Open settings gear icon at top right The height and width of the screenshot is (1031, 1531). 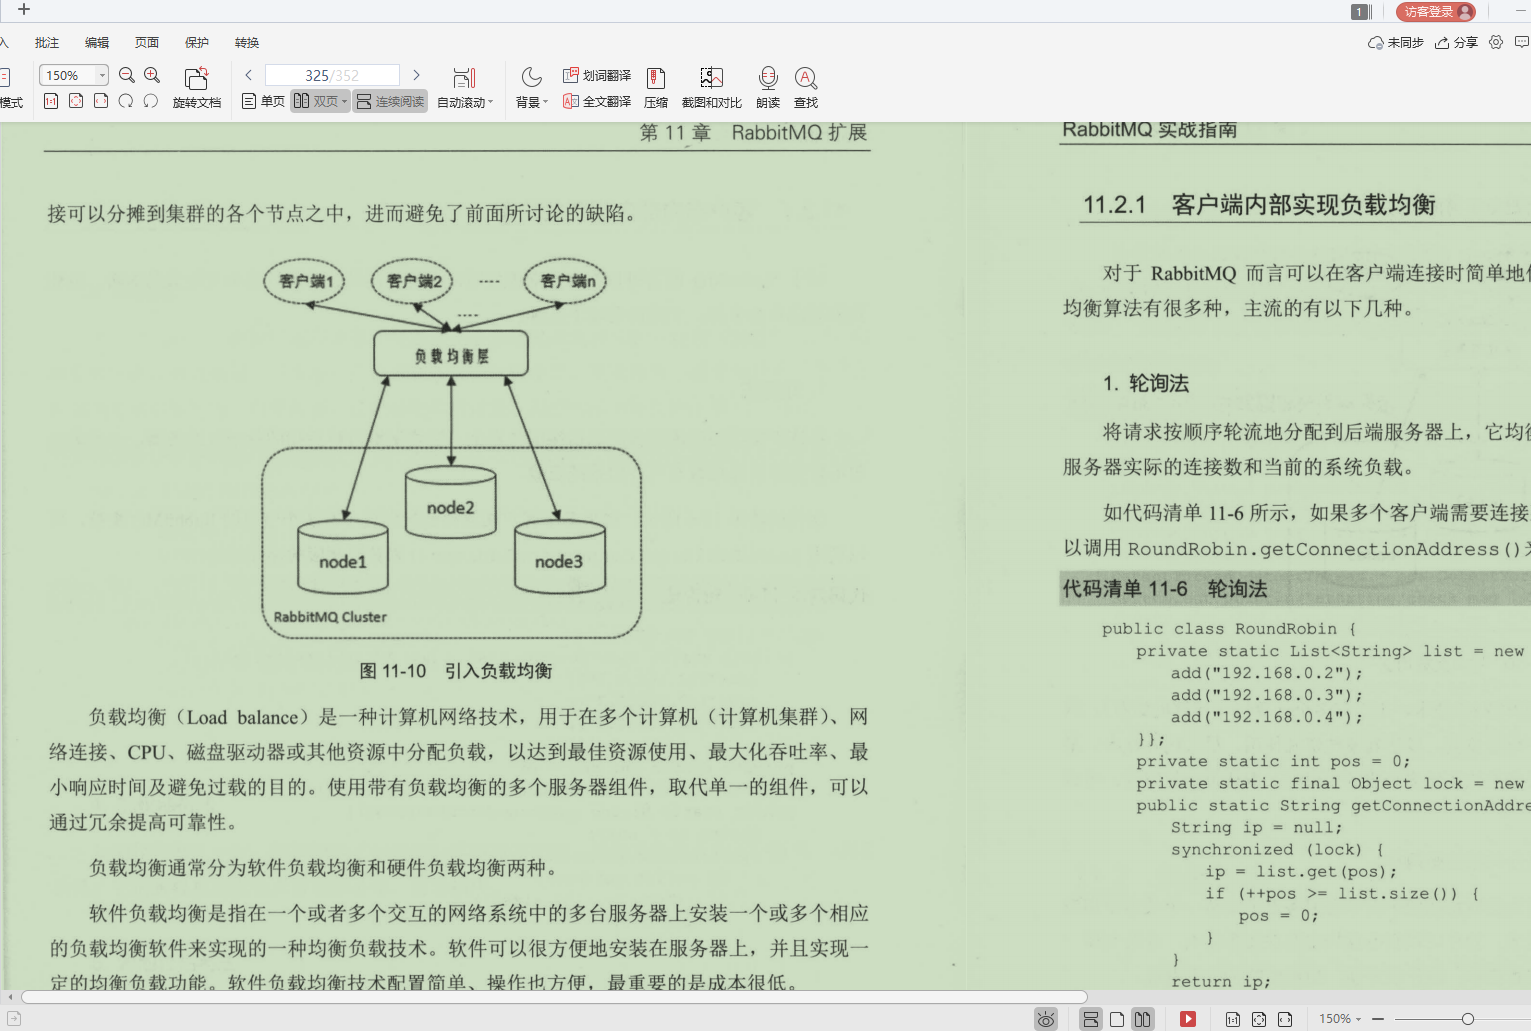coord(1496,42)
